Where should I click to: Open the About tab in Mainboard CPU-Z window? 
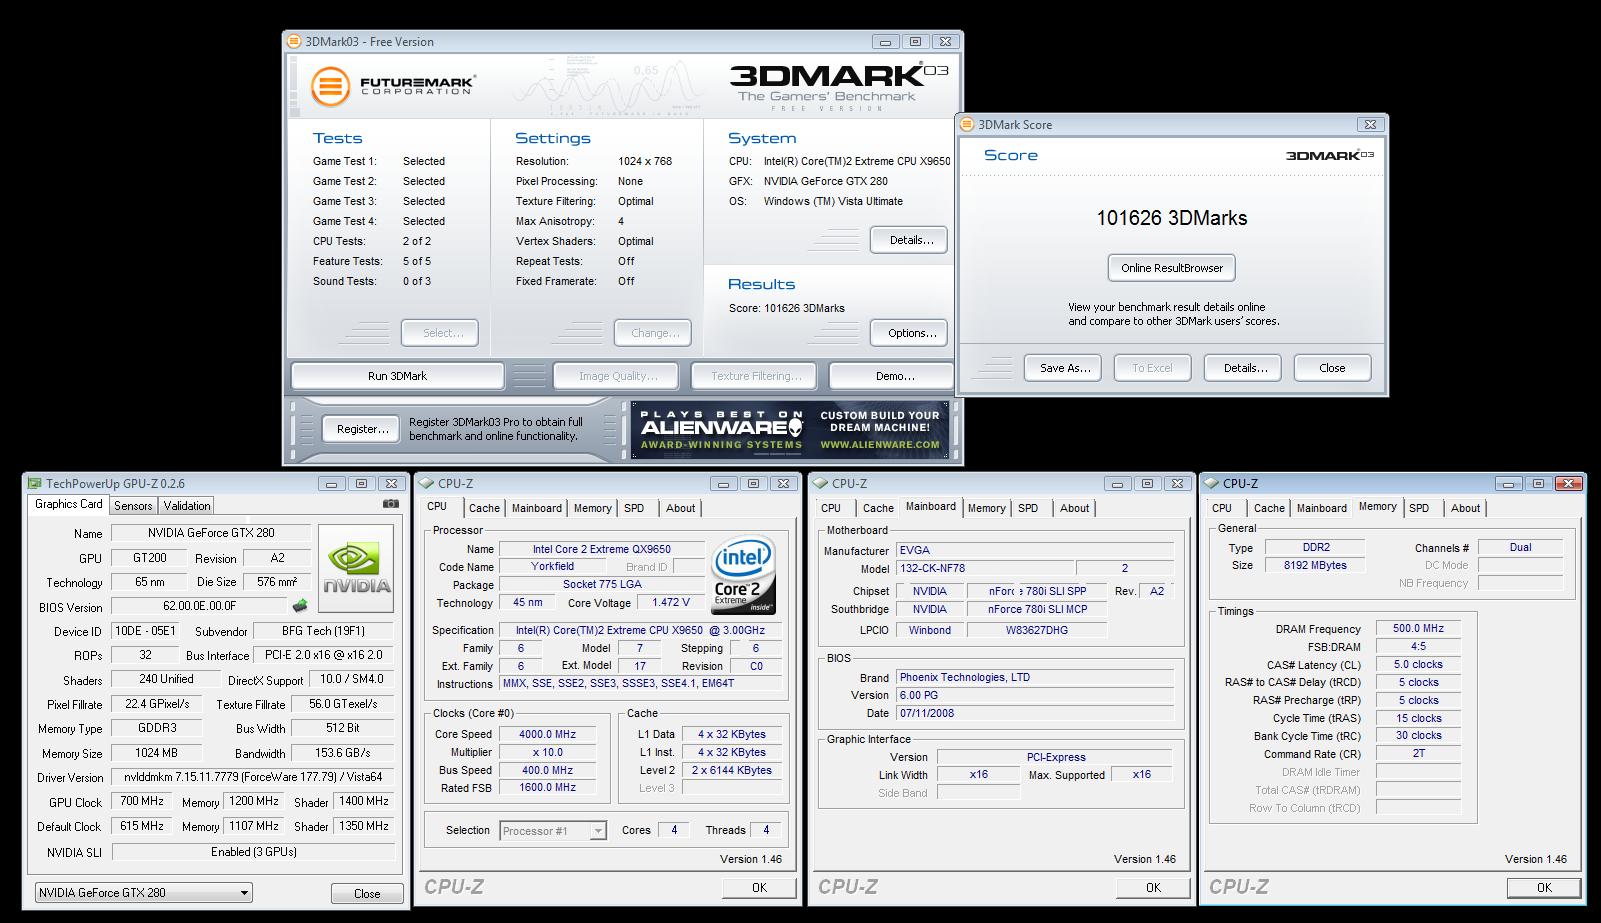pos(1075,508)
